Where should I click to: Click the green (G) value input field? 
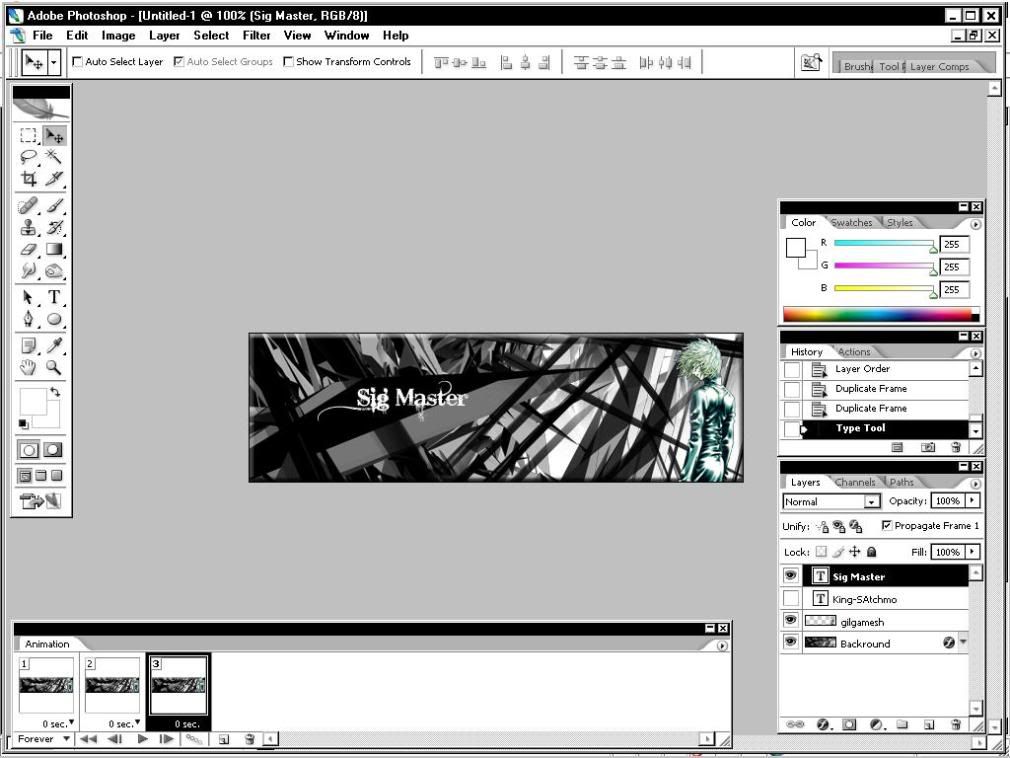tap(954, 267)
